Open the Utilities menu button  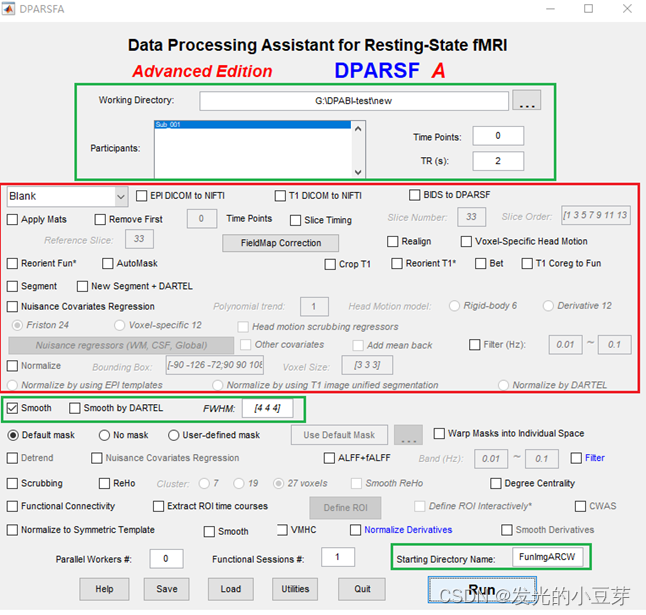pyautogui.click(x=295, y=589)
